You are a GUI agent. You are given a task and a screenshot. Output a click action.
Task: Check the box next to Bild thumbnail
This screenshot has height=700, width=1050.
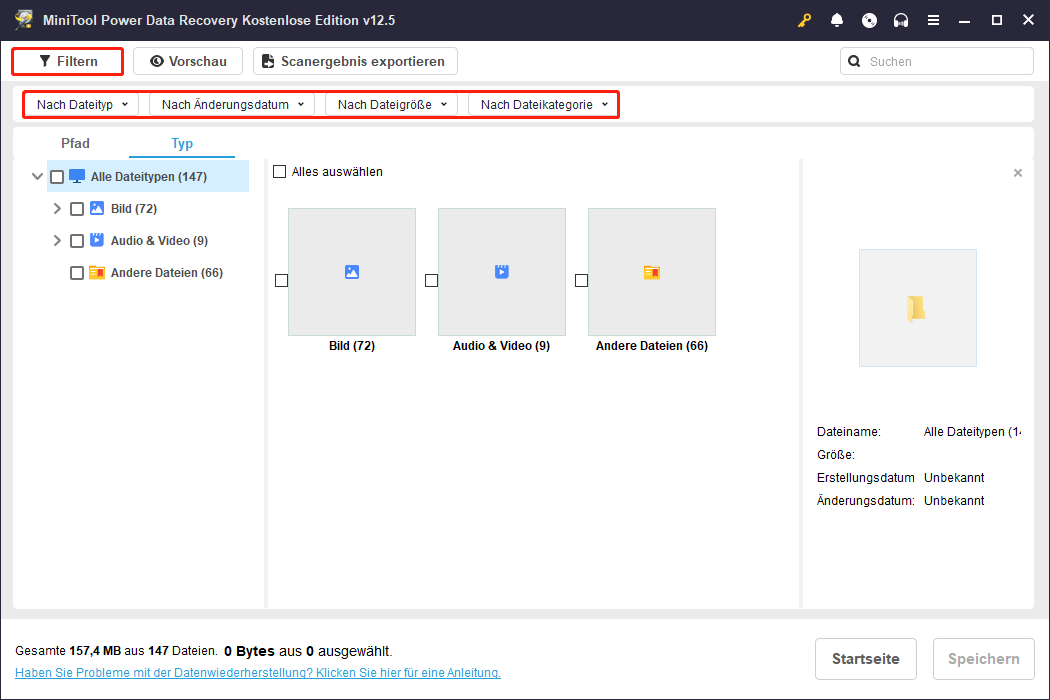pyautogui.click(x=281, y=281)
